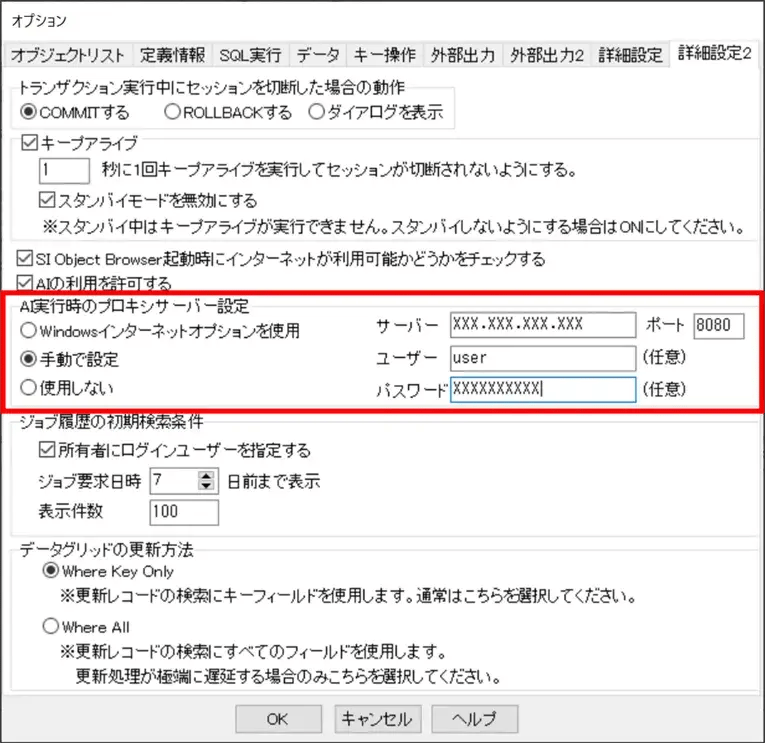Click the ポート number field
The width and height of the screenshot is (765, 743).
(x=718, y=326)
